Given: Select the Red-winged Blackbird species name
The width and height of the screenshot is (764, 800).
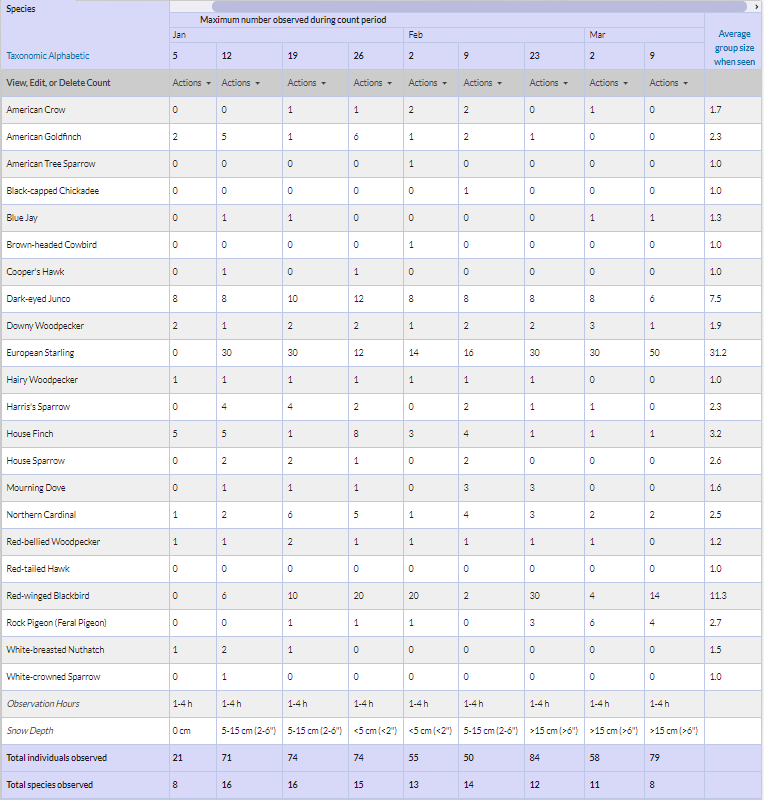Looking at the screenshot, I should (x=48, y=596).
